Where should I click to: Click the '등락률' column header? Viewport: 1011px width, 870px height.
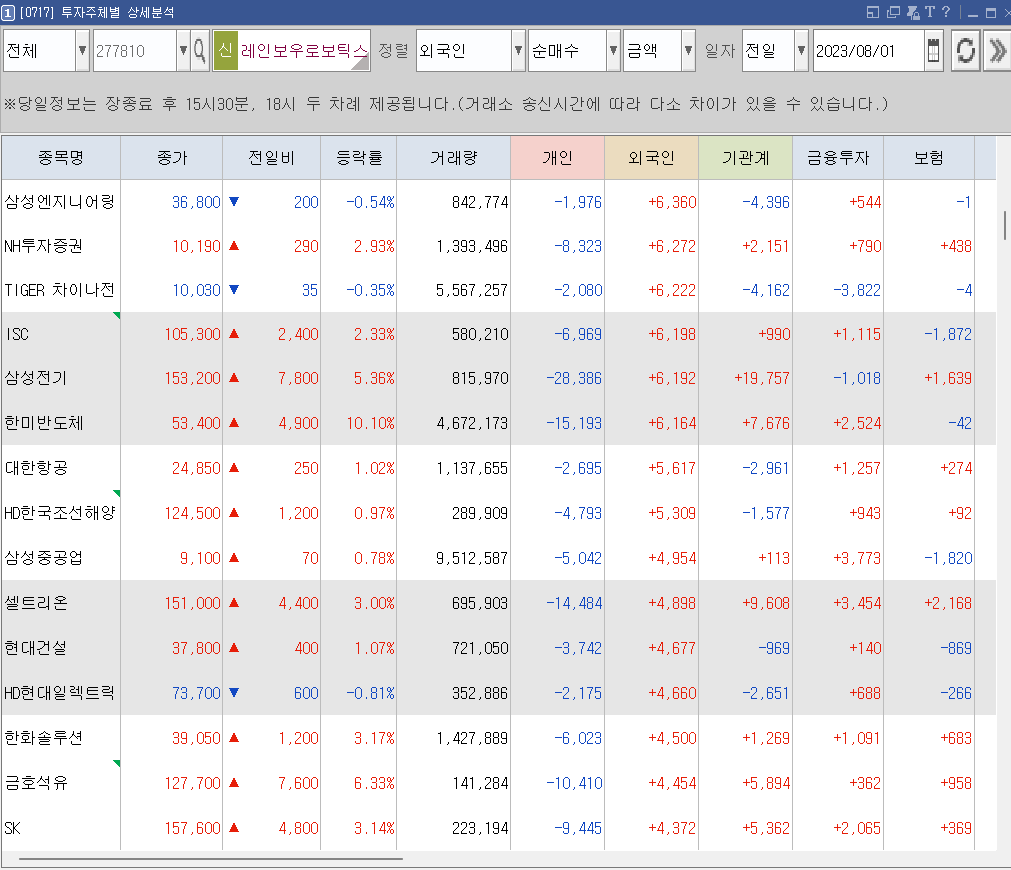click(358, 157)
